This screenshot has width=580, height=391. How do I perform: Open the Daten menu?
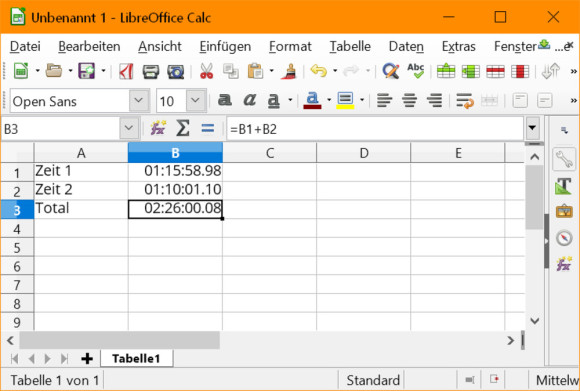[406, 46]
